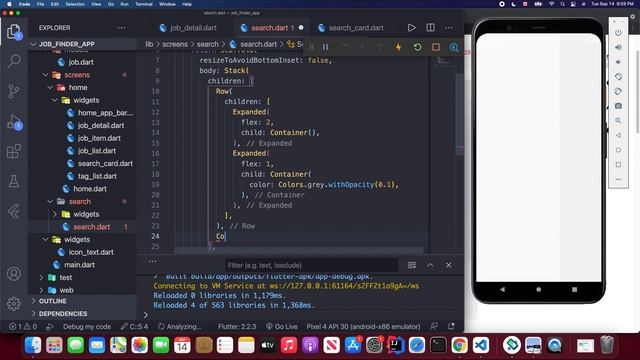
Task: Rotate the emulator left
Action: 618,77
